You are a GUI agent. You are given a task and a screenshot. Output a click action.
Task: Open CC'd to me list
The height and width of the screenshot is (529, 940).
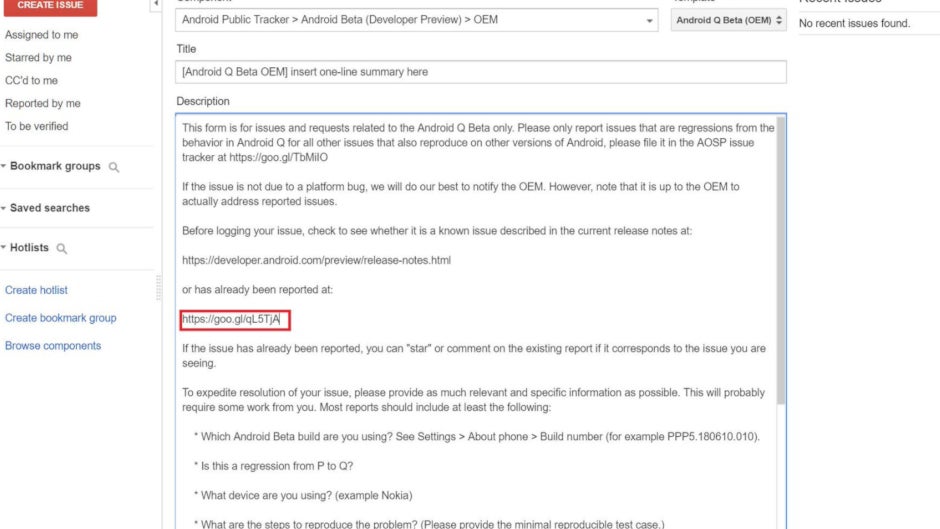pos(31,80)
